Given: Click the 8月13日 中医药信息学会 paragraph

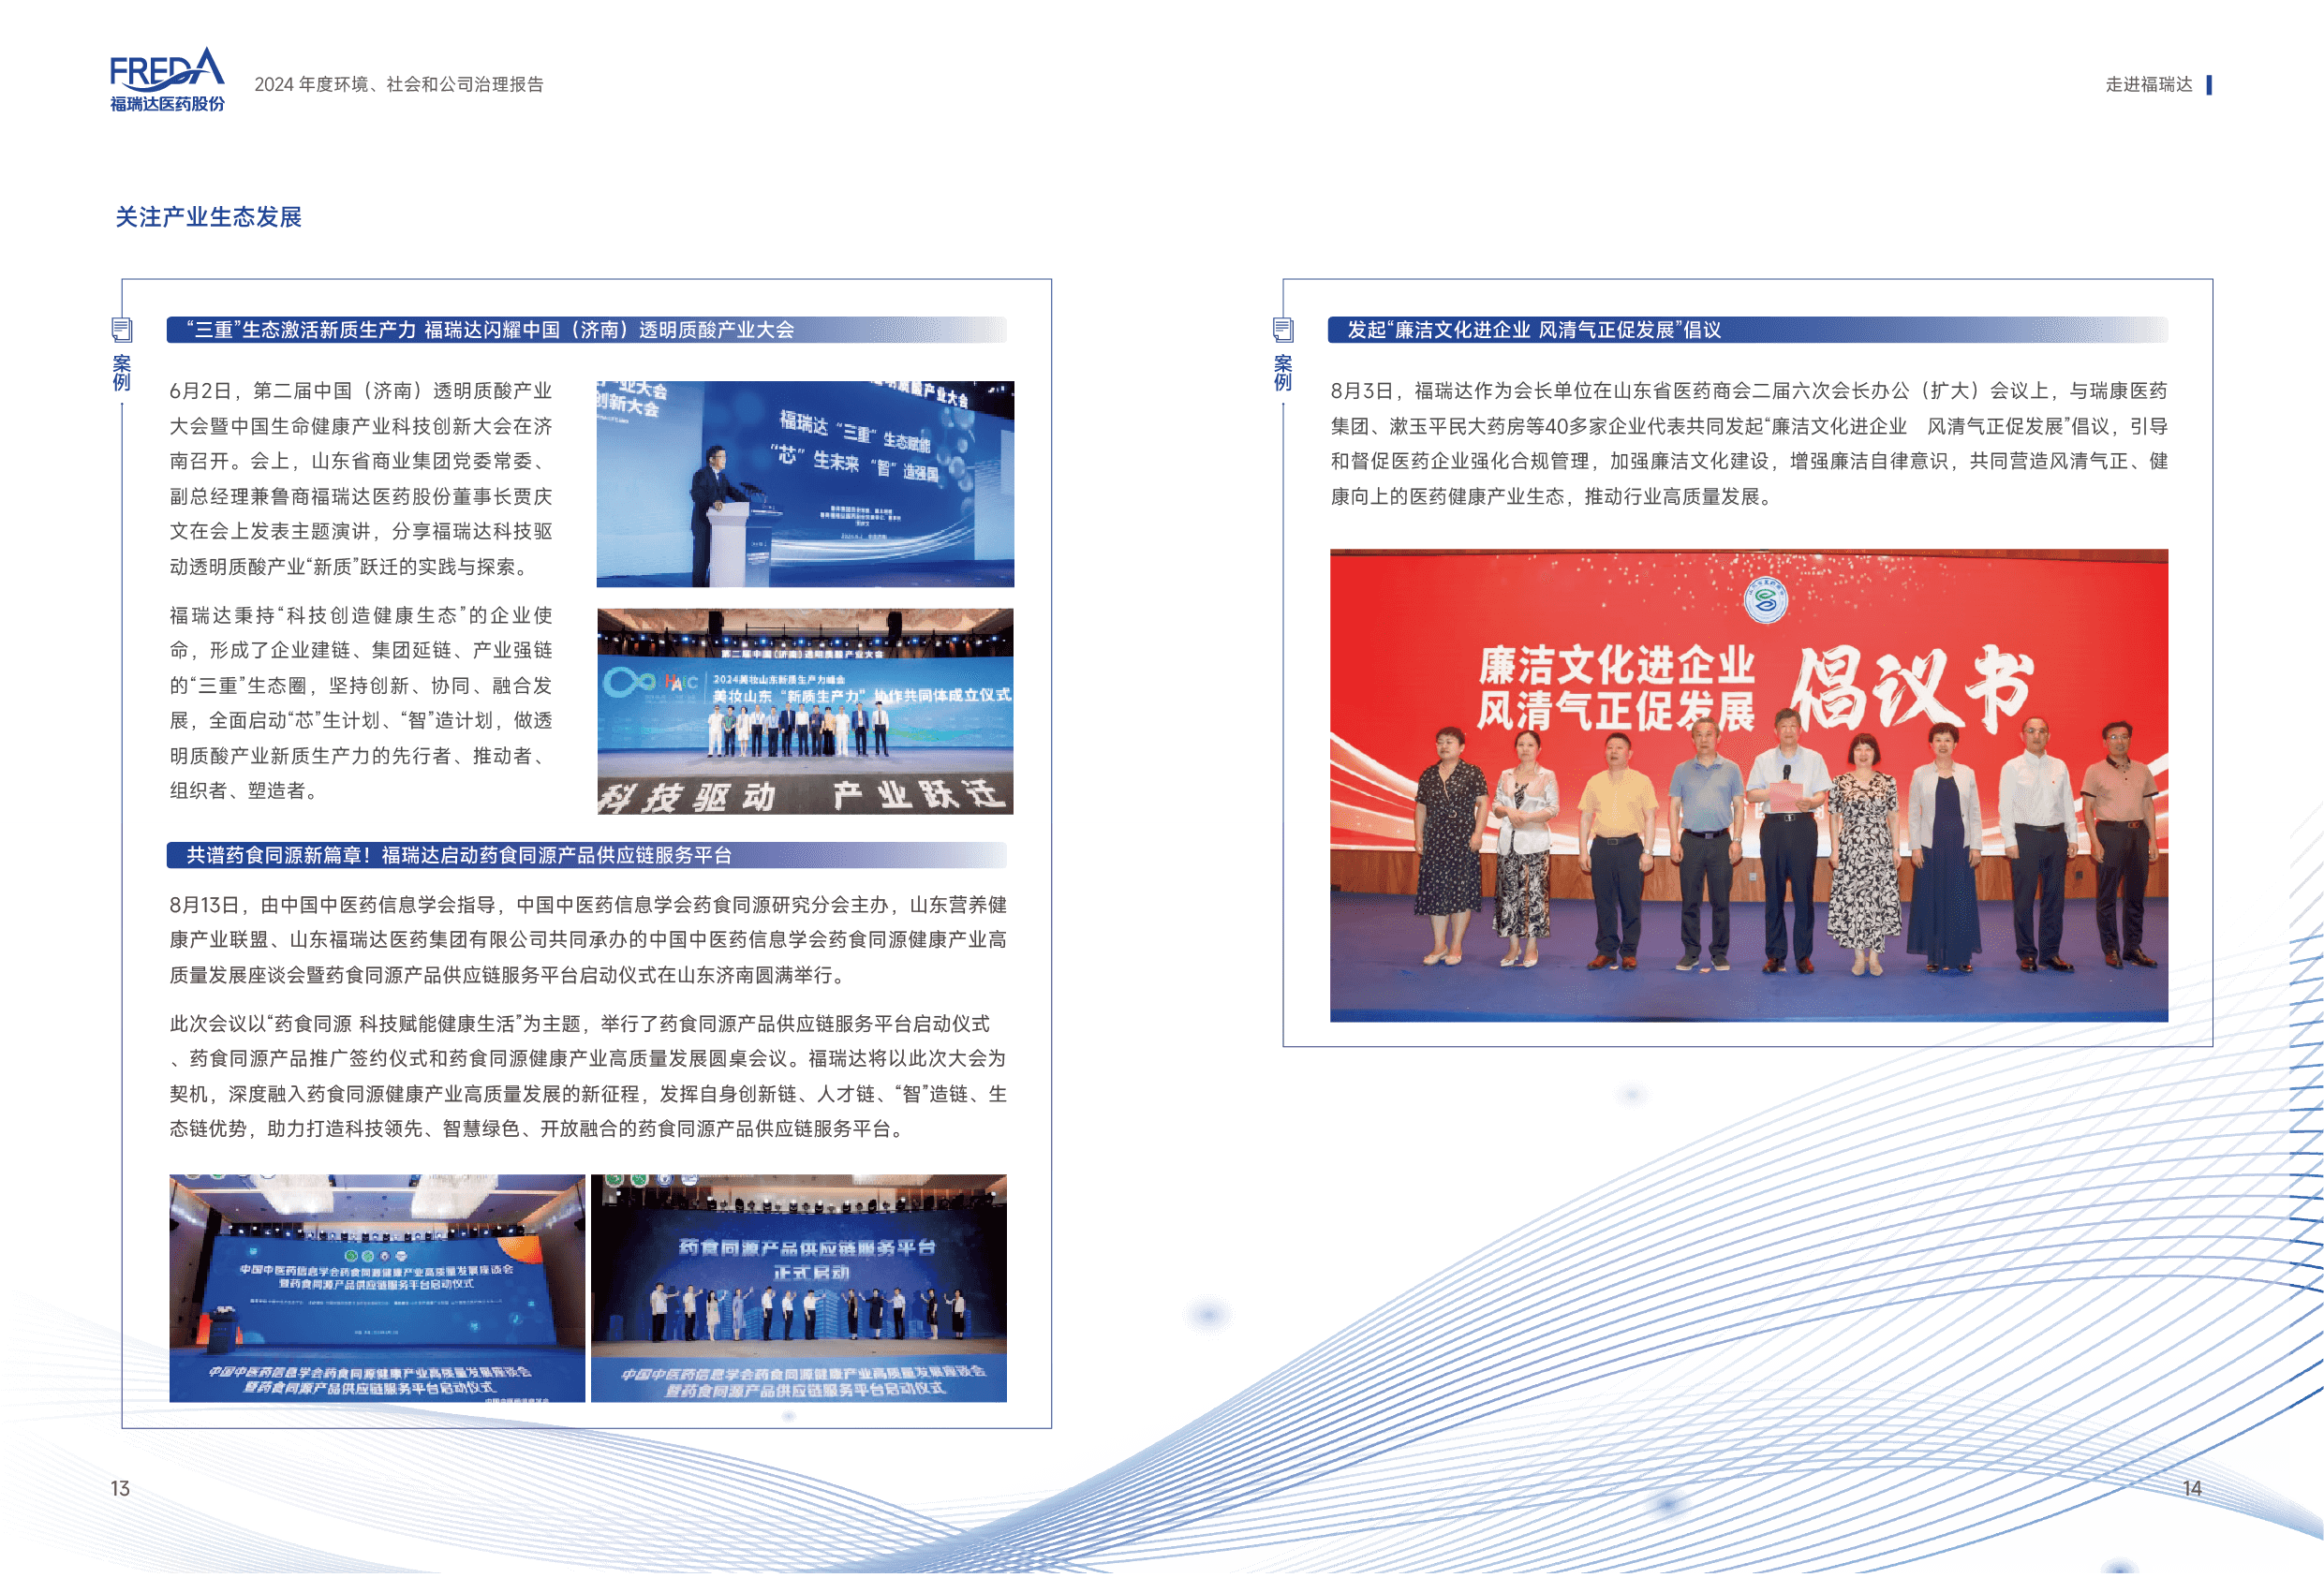Looking at the screenshot, I should point(587,939).
